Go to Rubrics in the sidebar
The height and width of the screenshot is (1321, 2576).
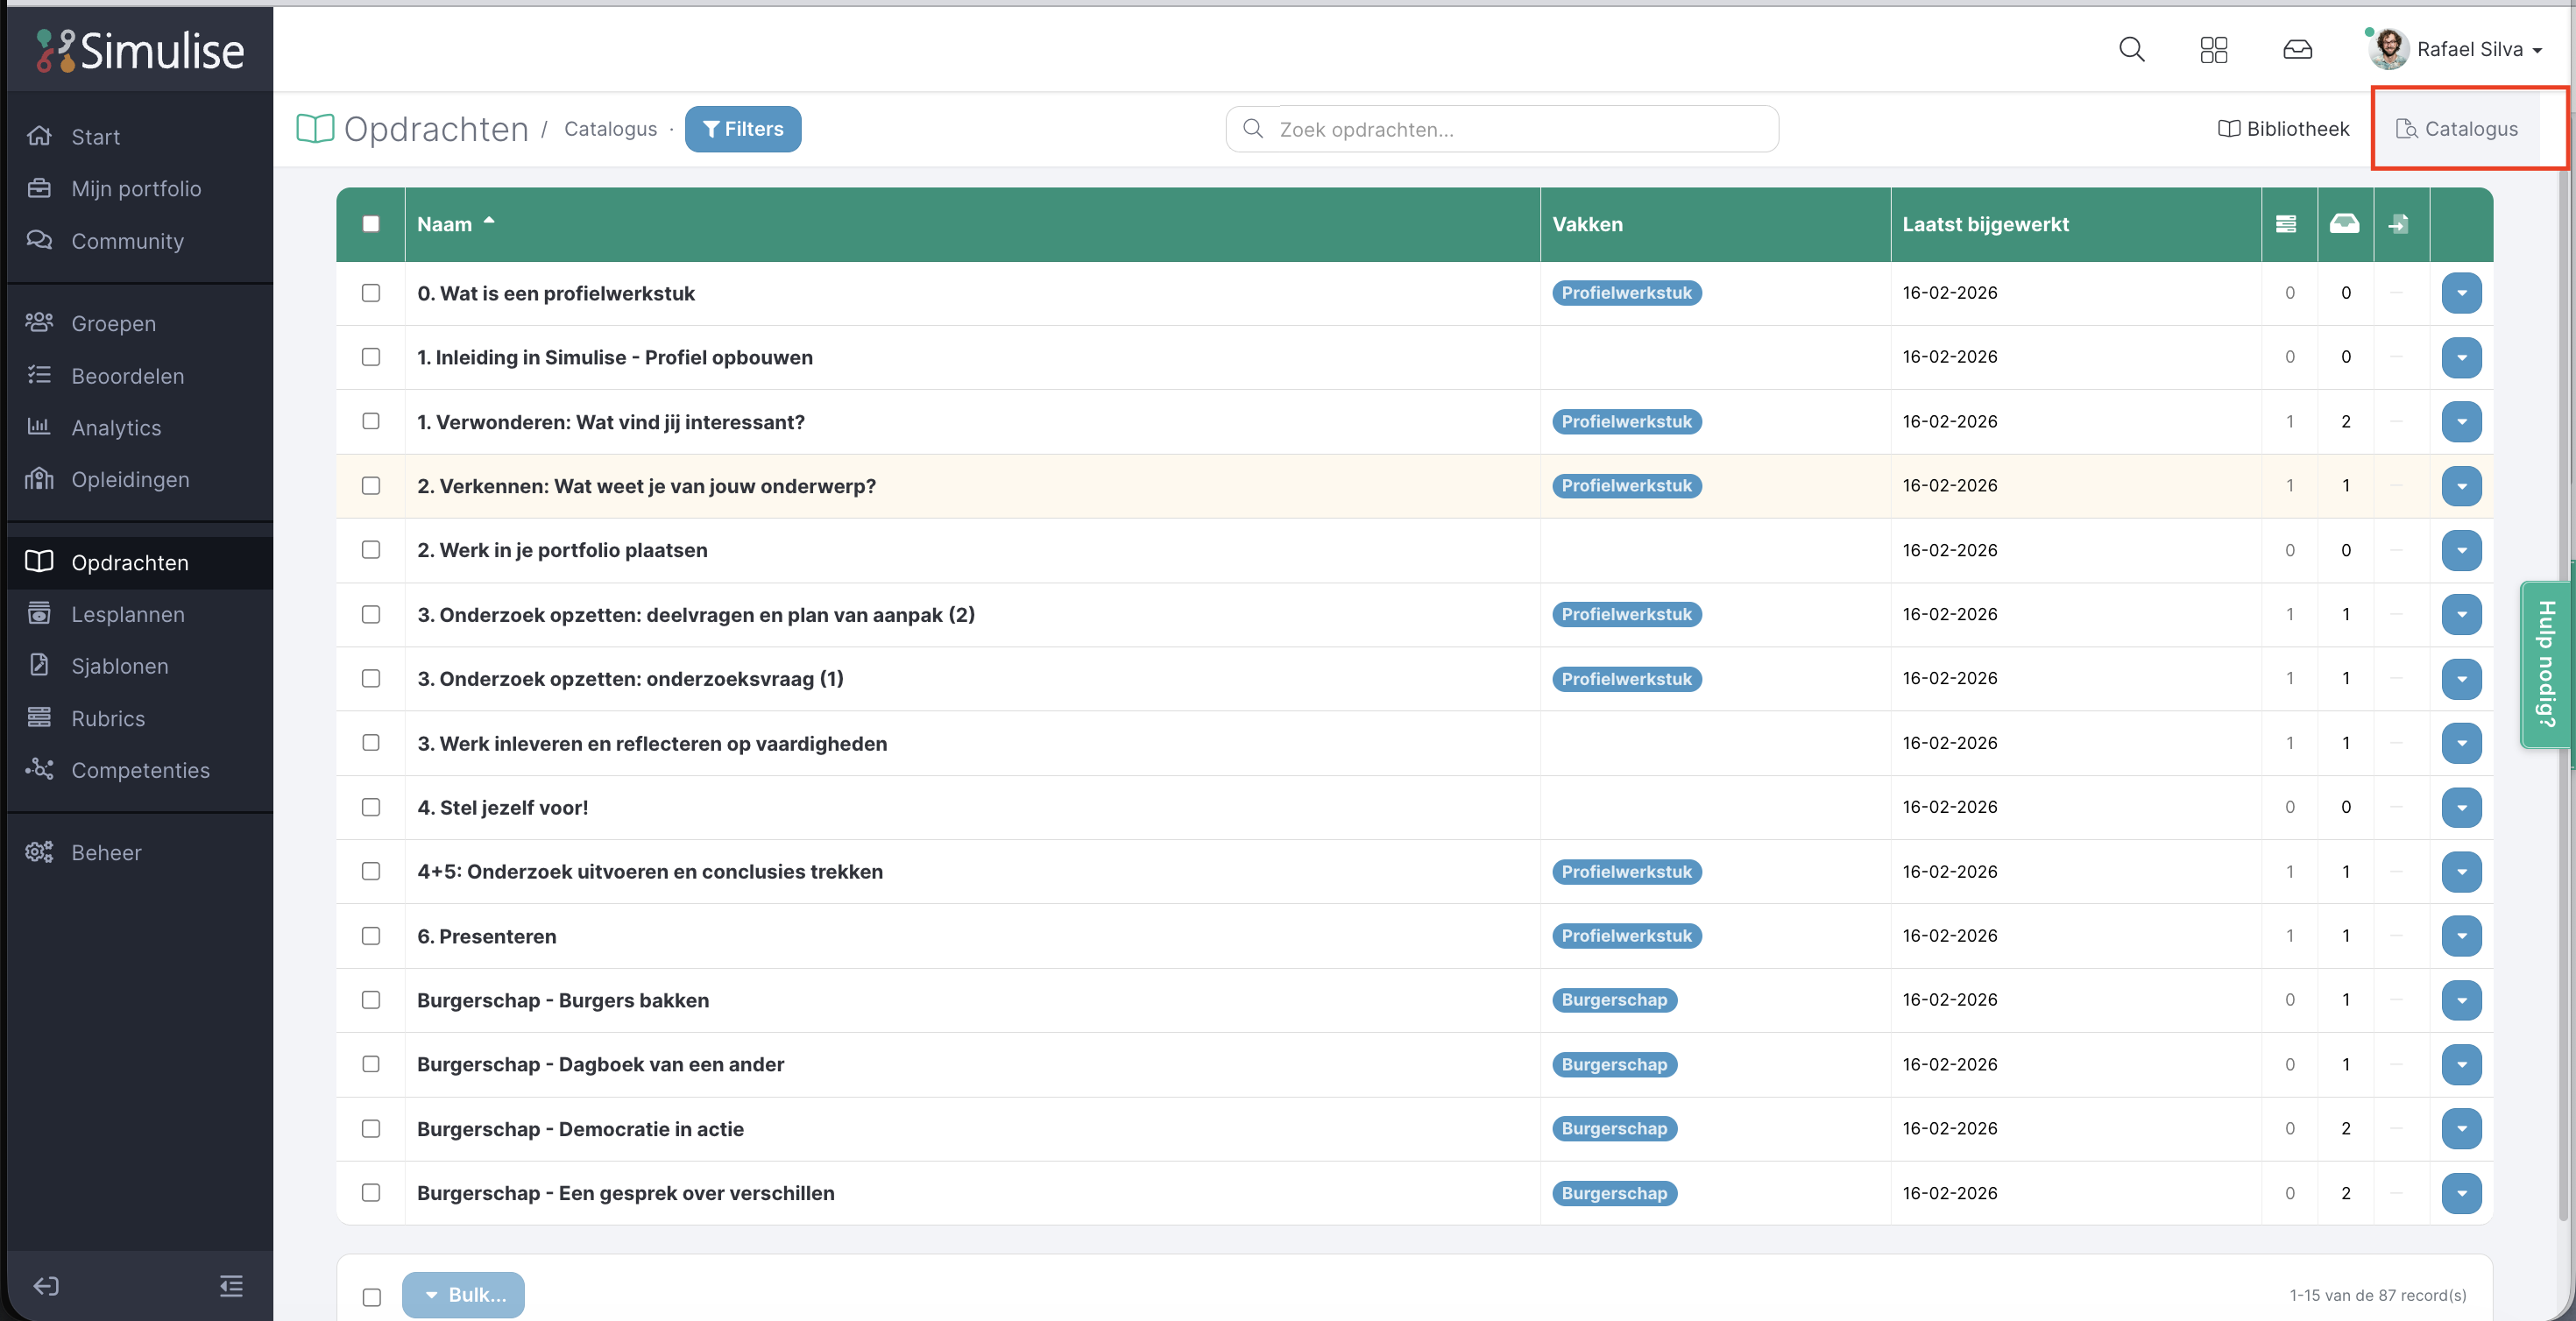[x=108, y=718]
